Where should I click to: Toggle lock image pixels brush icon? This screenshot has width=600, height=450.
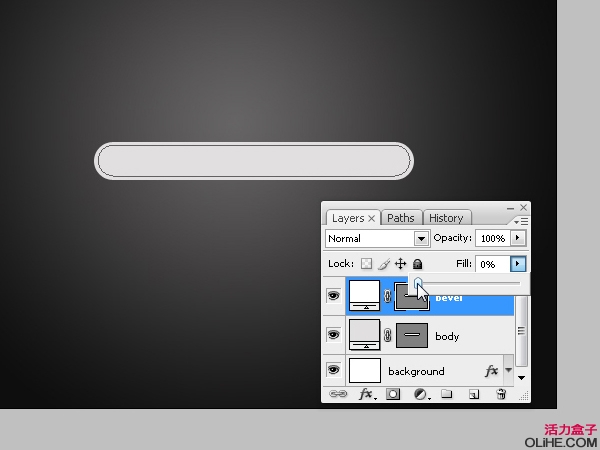point(384,264)
